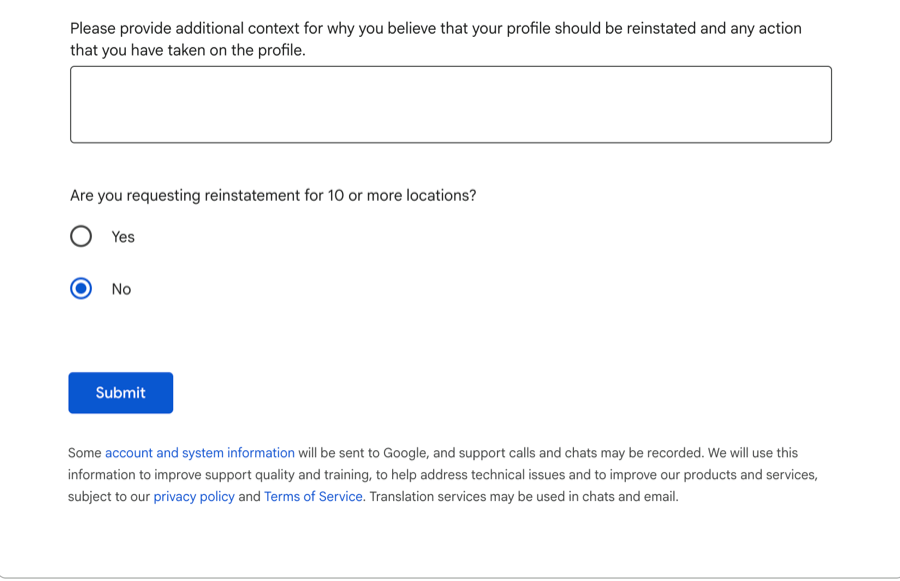
Task: Click the "subject to our" disclaimer text
Action: click(109, 497)
